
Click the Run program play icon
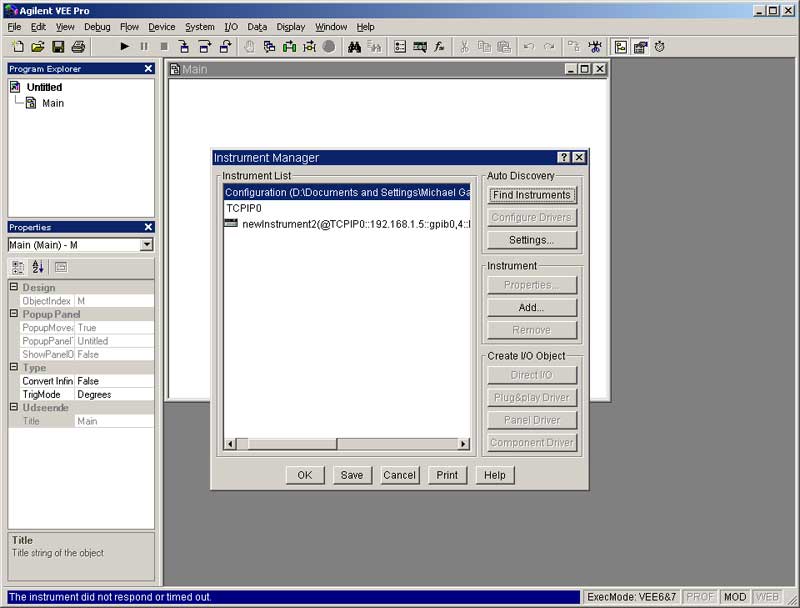(x=125, y=47)
